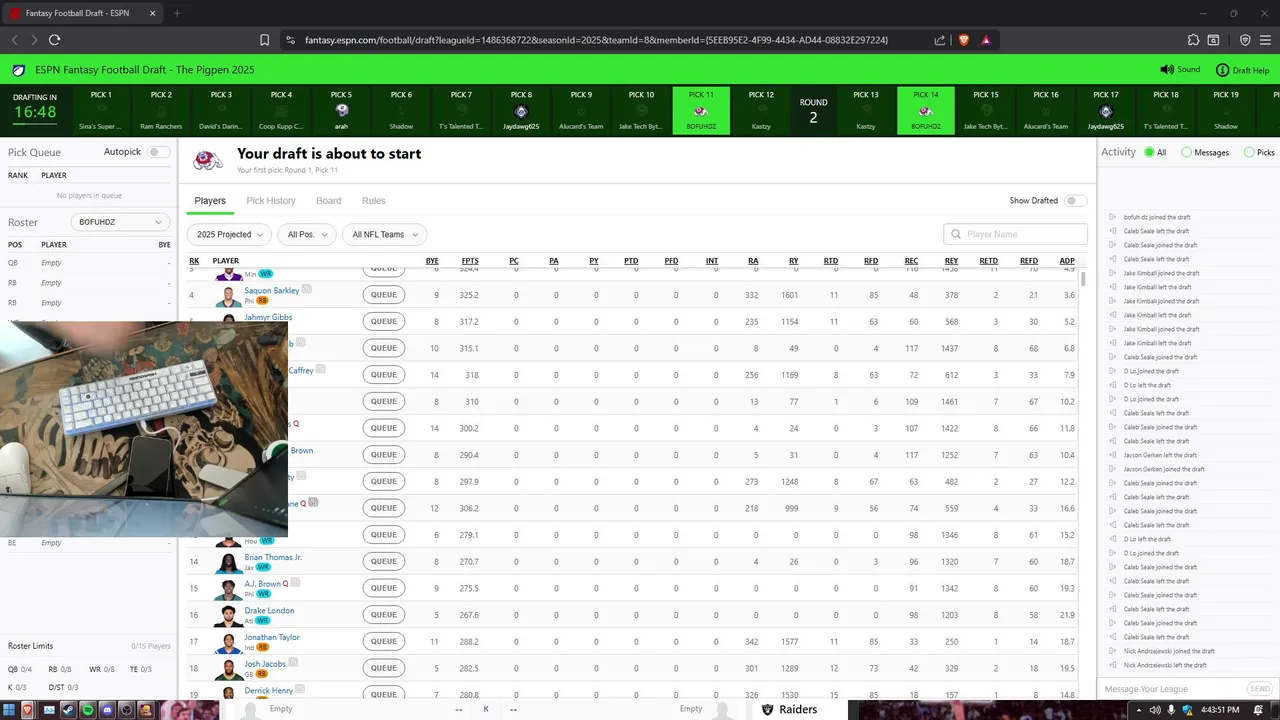Queue Jonathan Taylor
This screenshot has height=720, width=1280.
[x=384, y=641]
